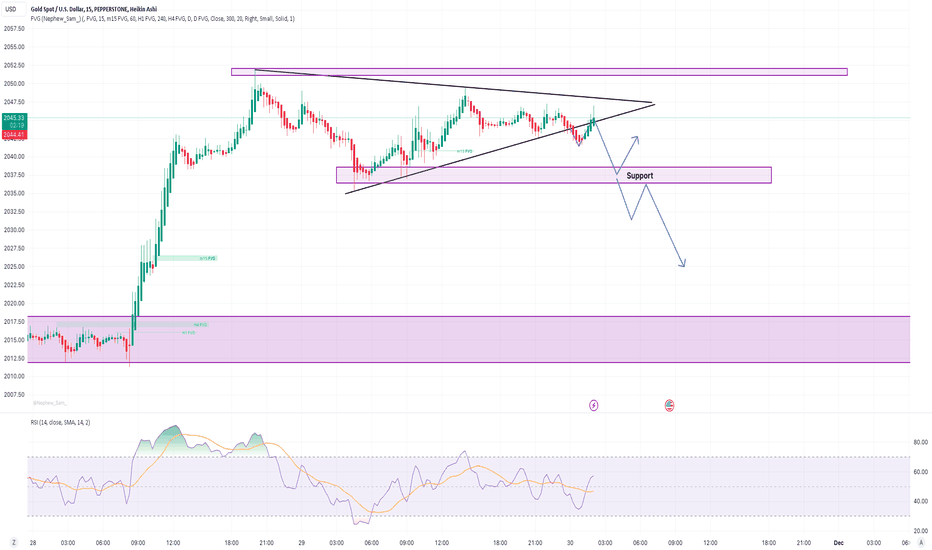
Task: Click the red 2044.41 price label
Action: point(14,135)
